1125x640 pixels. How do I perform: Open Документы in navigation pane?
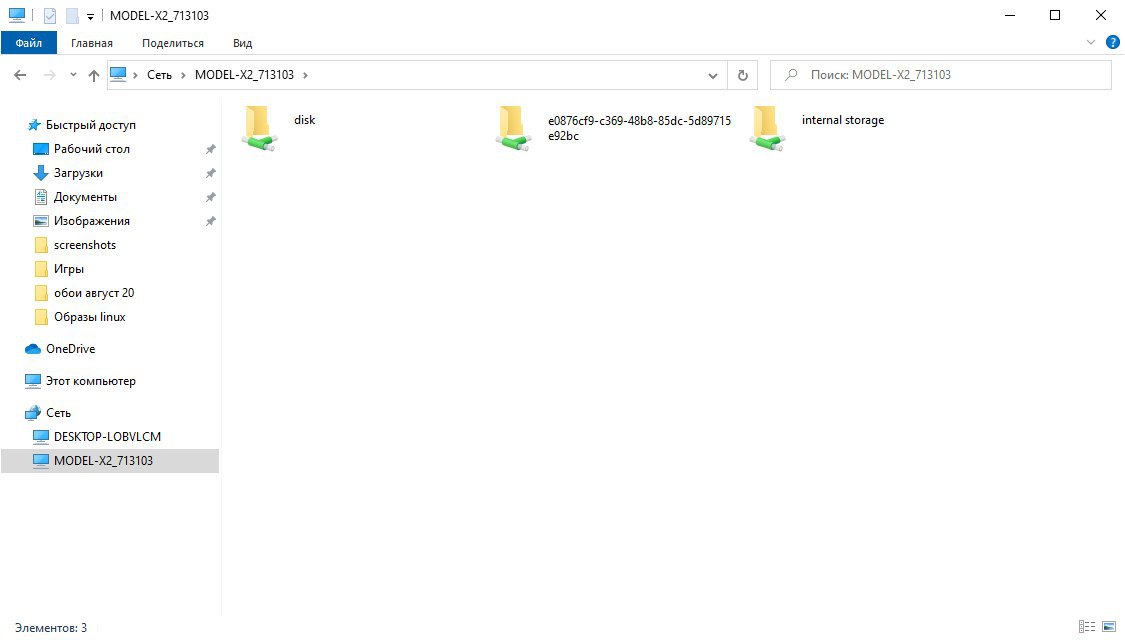click(x=85, y=197)
